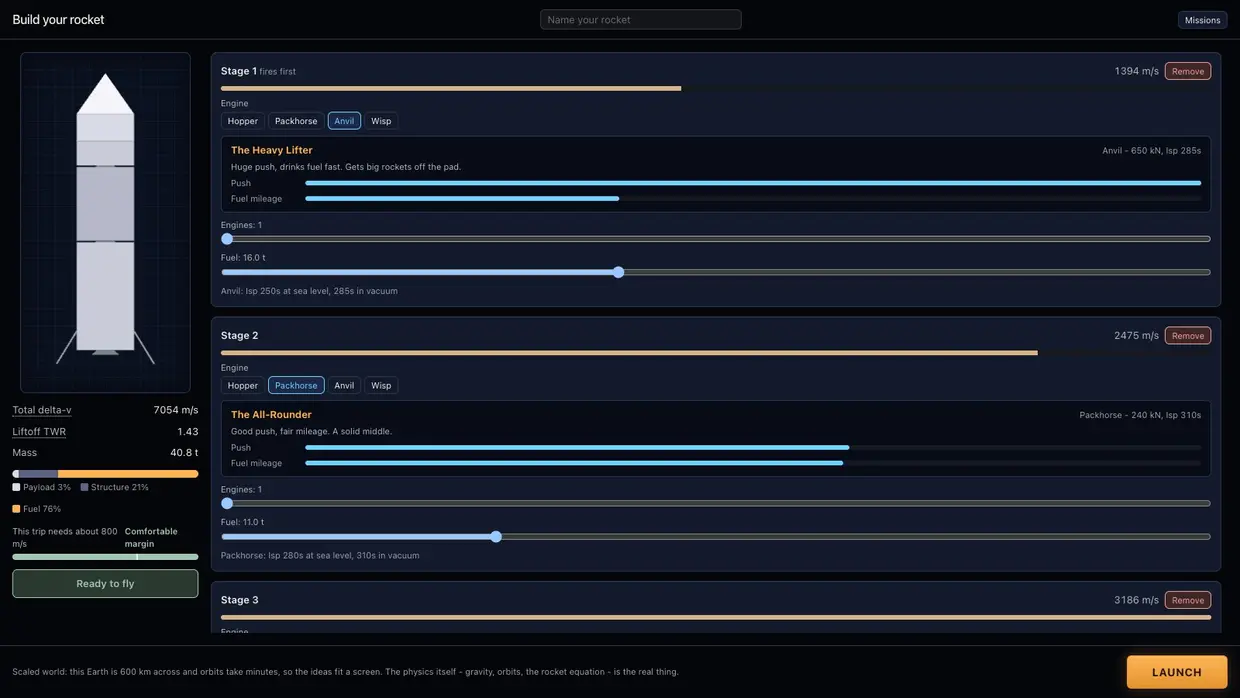Focus the Name your rocket field
This screenshot has width=1240, height=698.
(641, 20)
